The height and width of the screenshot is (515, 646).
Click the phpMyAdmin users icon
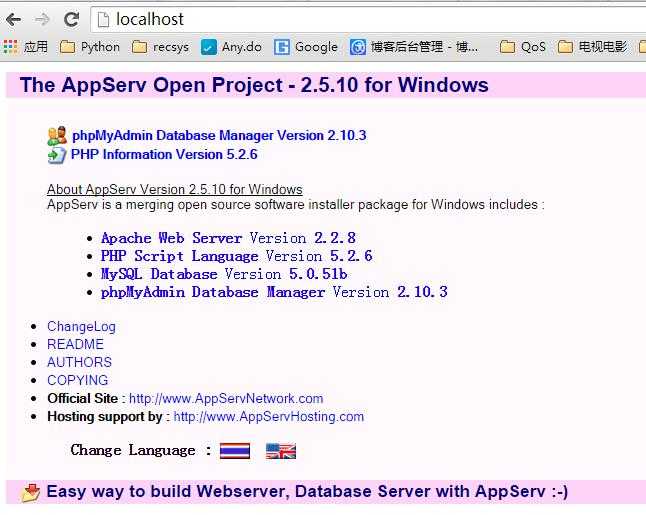(57, 136)
